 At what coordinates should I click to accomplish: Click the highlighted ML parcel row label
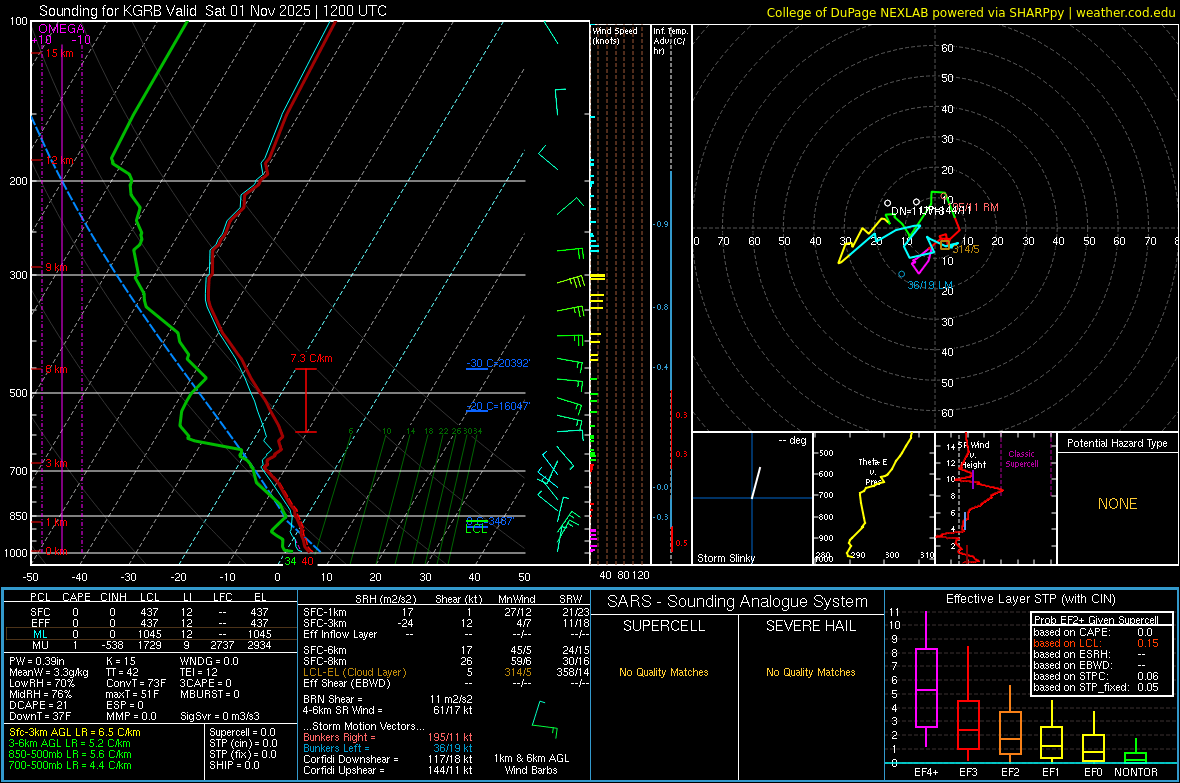[40, 635]
